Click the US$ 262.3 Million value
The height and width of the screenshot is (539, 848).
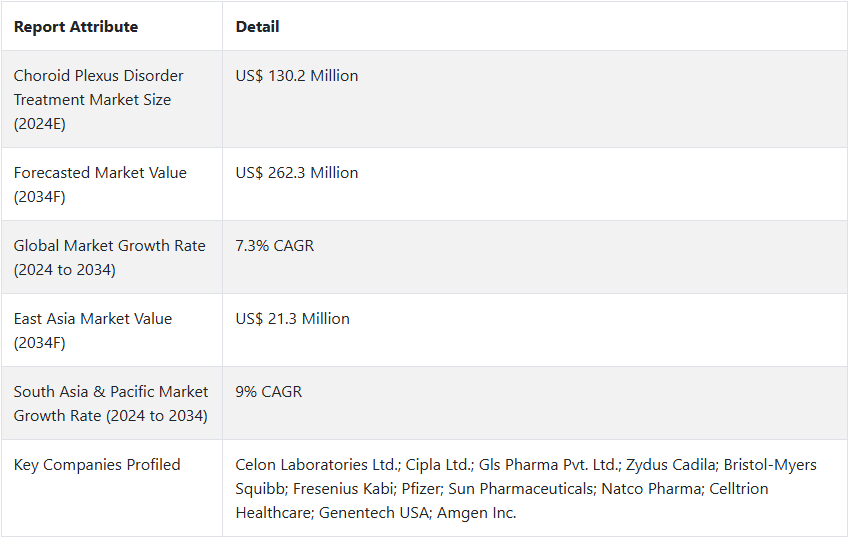297,173
